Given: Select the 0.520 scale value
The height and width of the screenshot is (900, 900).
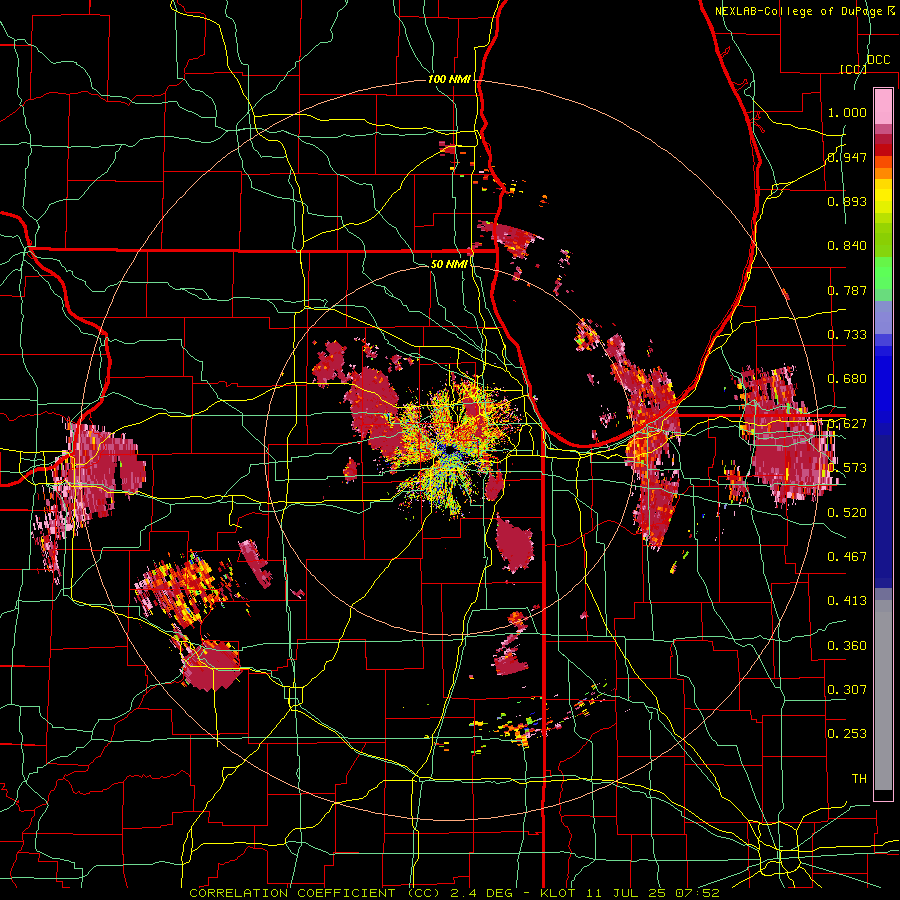Looking at the screenshot, I should point(847,513).
